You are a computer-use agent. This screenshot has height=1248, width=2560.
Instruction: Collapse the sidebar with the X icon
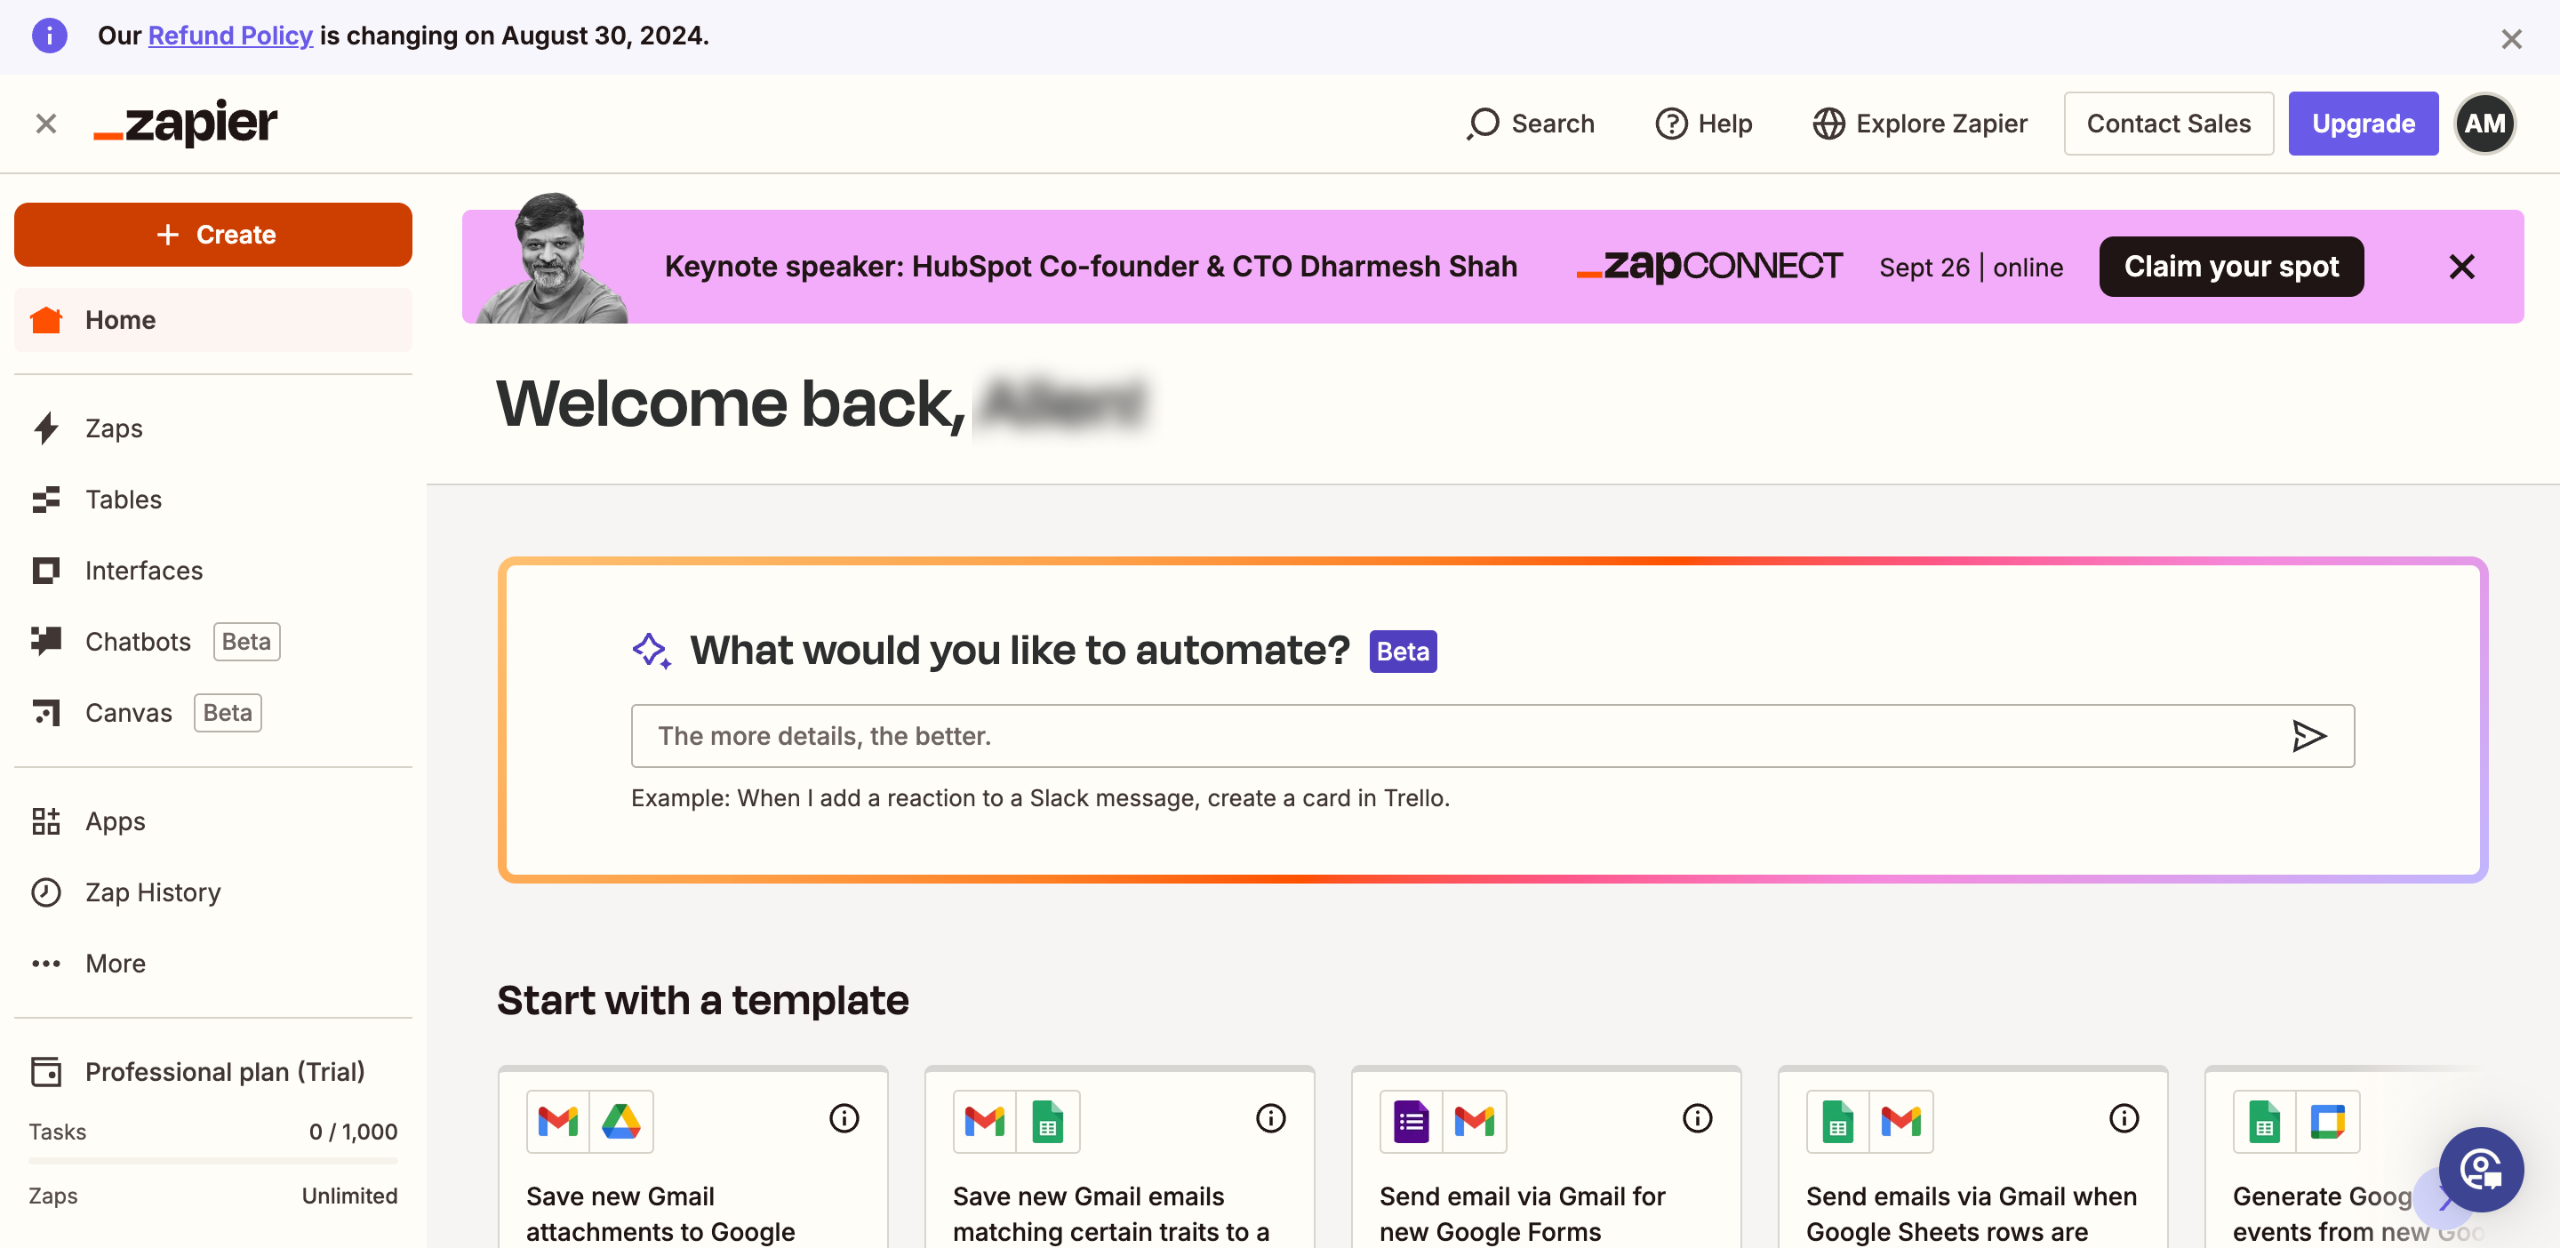coord(46,123)
